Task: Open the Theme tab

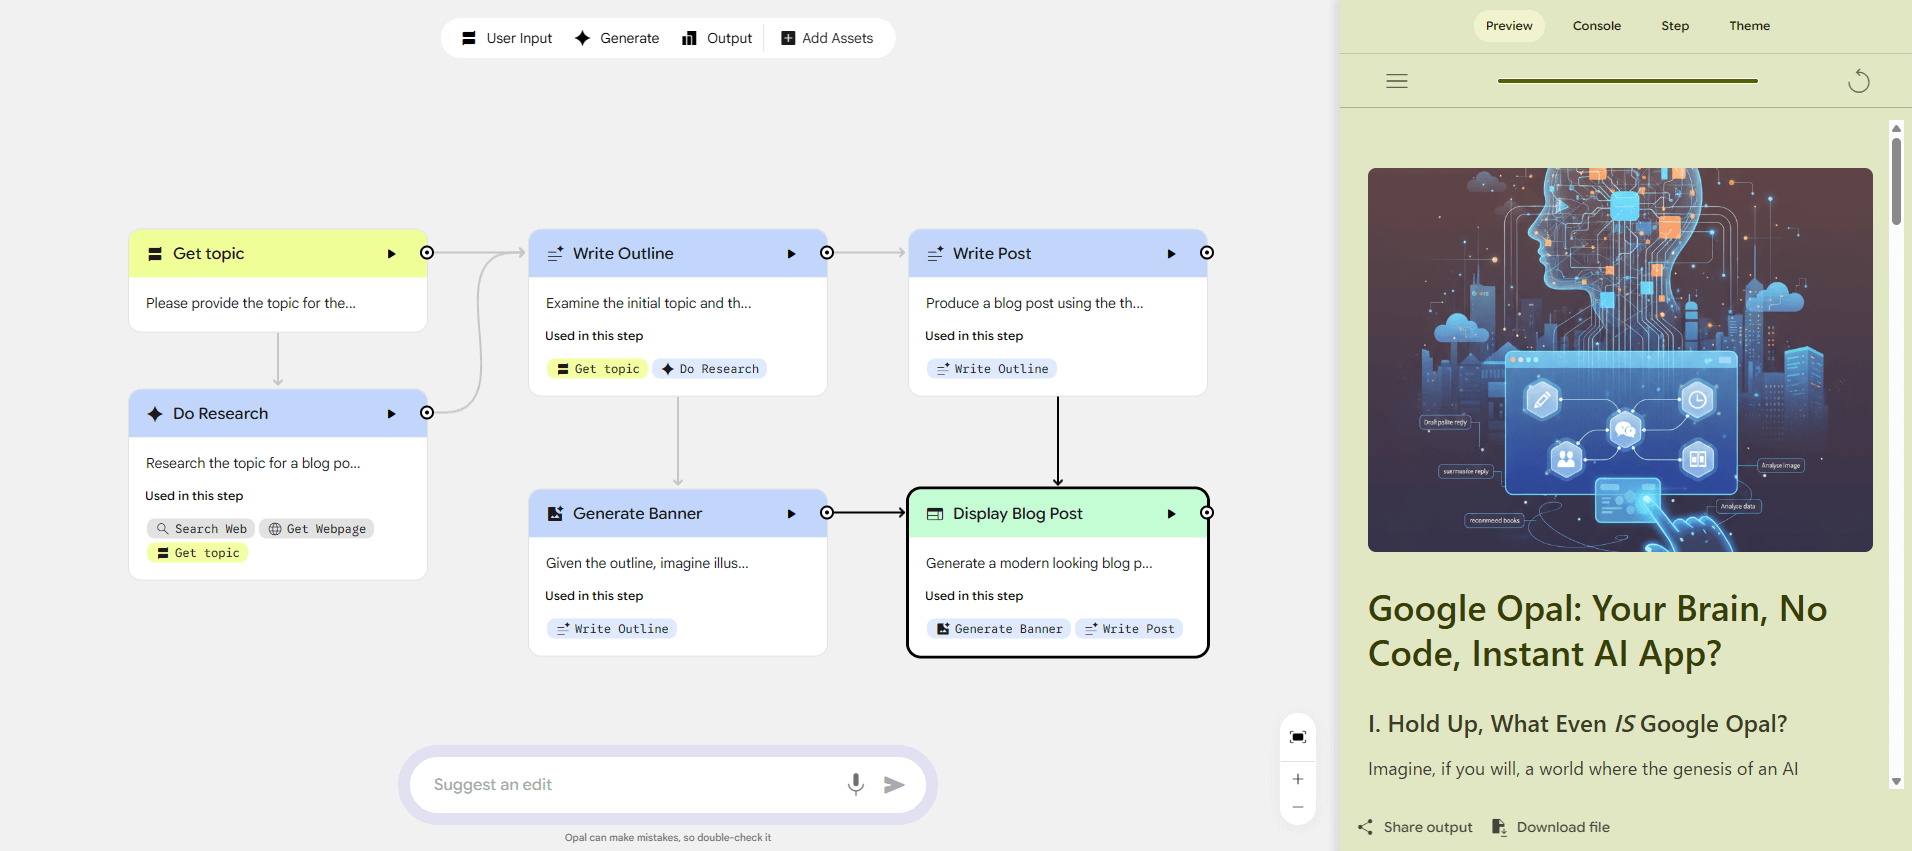Action: [x=1749, y=26]
